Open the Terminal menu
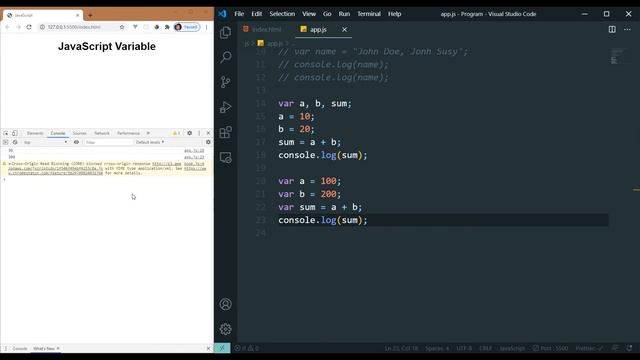 (x=369, y=14)
